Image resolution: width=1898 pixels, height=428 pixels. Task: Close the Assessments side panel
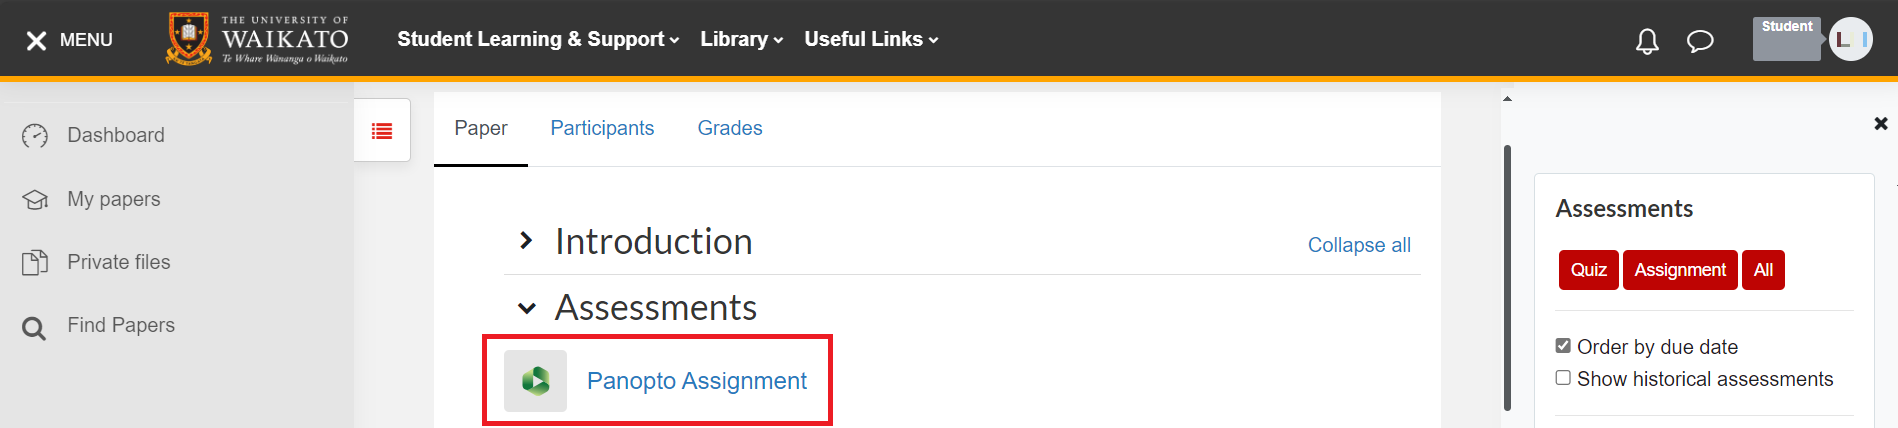coord(1880,123)
